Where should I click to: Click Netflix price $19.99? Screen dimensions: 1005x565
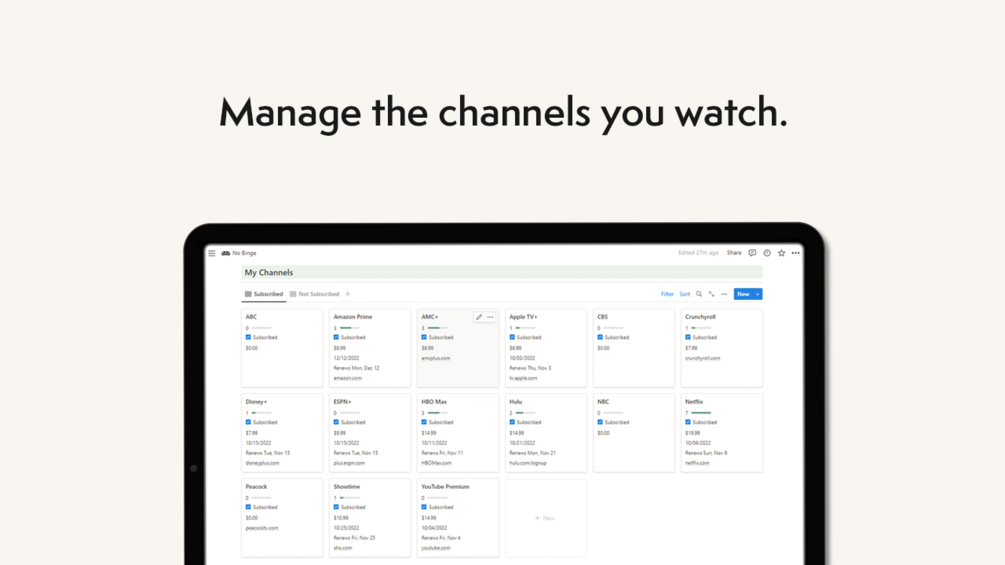click(692, 433)
